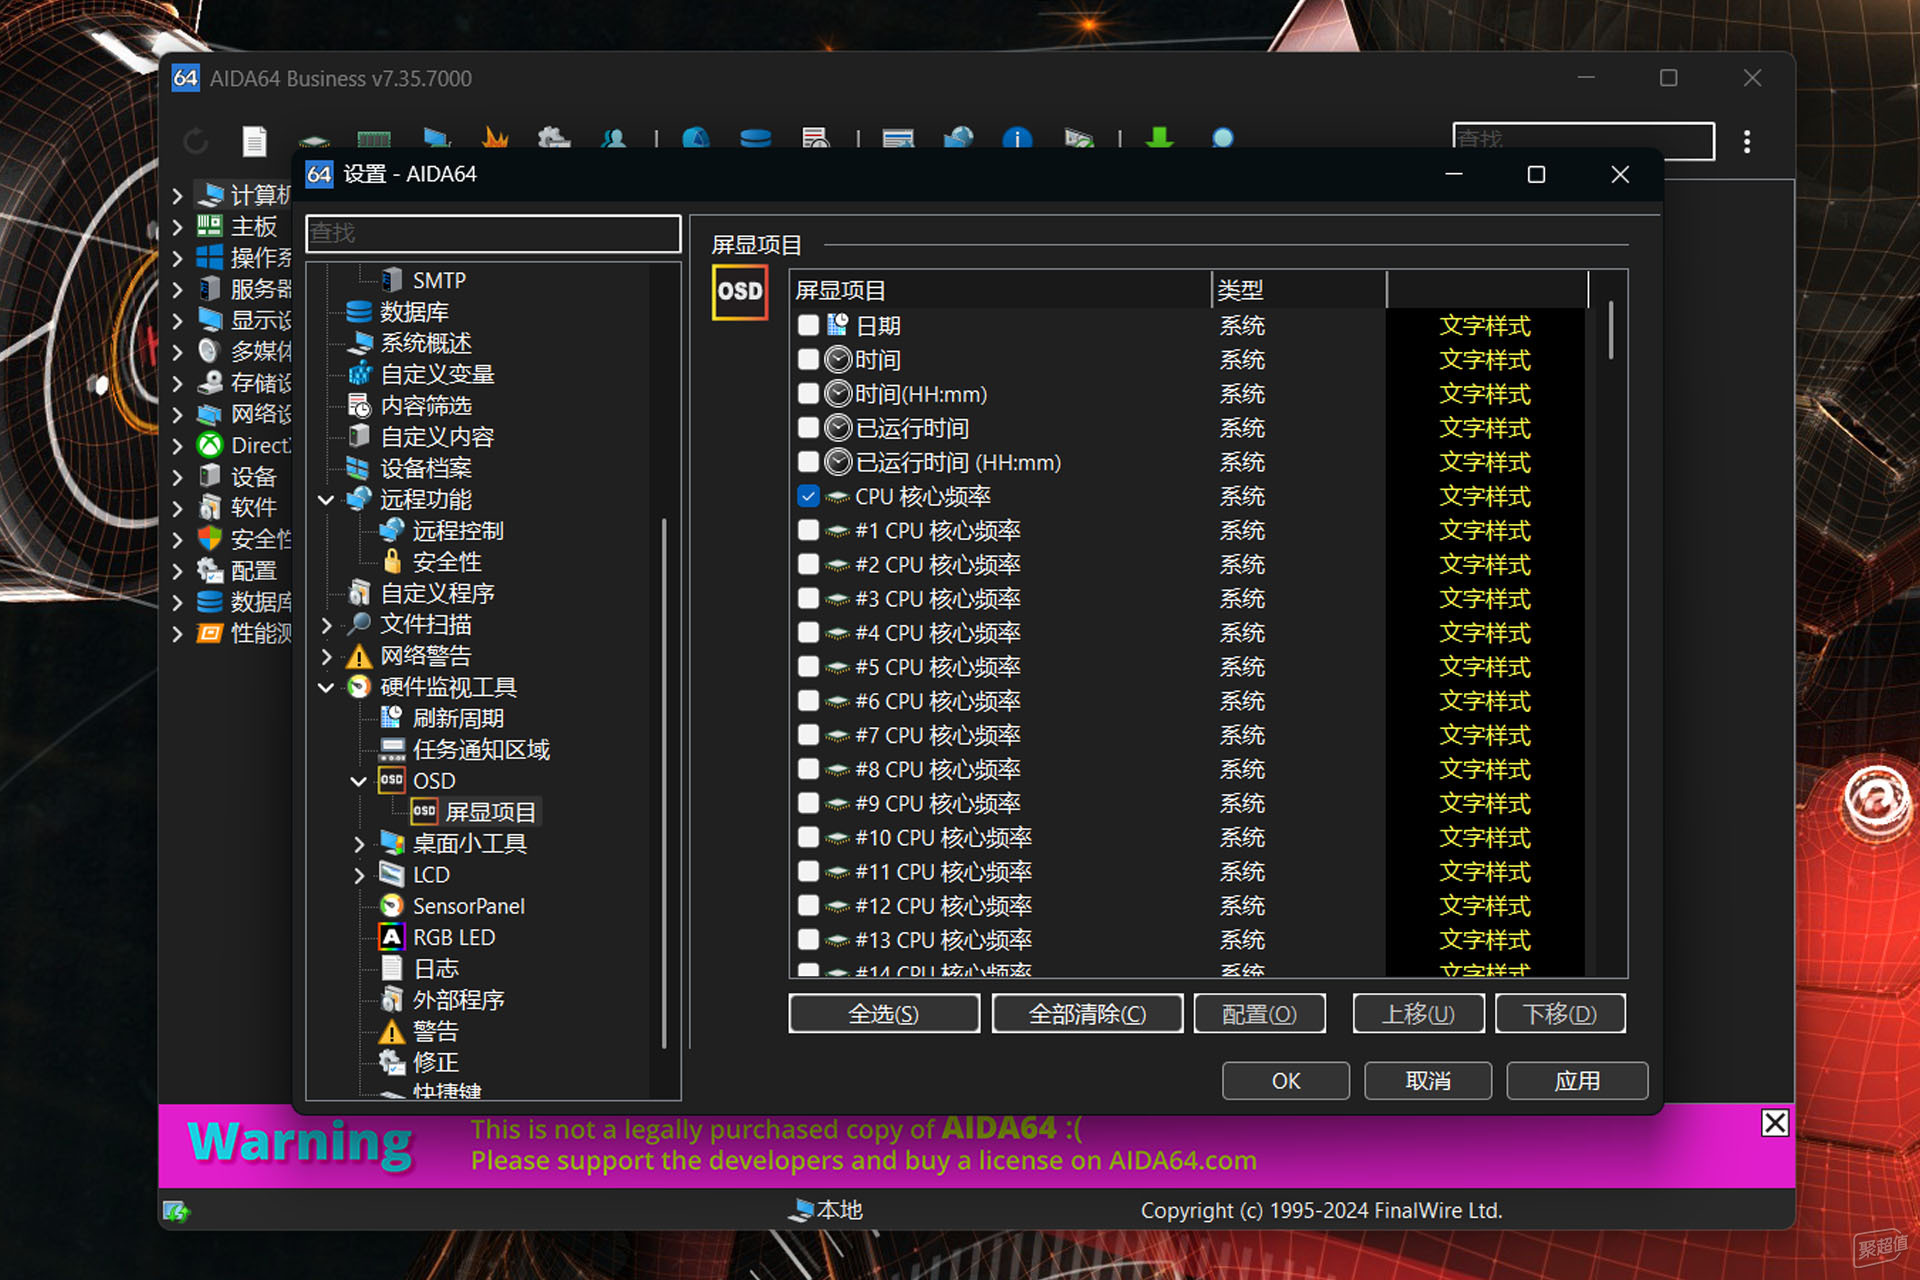1920x1280 pixels.
Task: Expand 软件 node in main window tree
Action: (177, 508)
